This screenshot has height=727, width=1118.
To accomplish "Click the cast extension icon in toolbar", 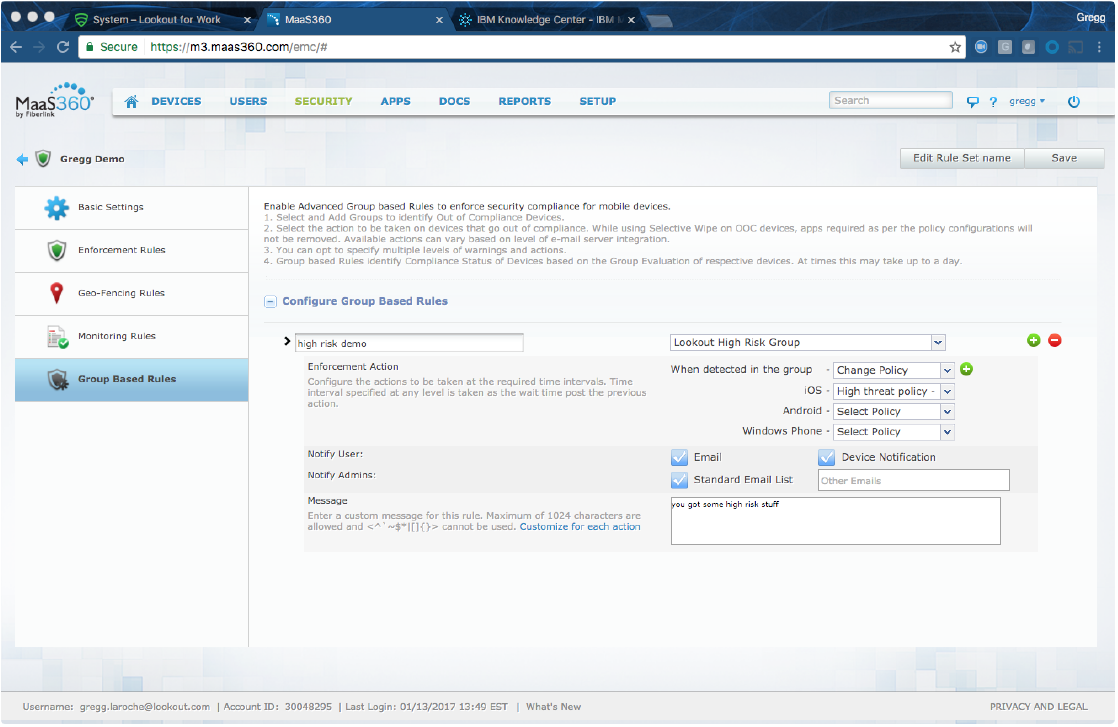I will (1075, 47).
